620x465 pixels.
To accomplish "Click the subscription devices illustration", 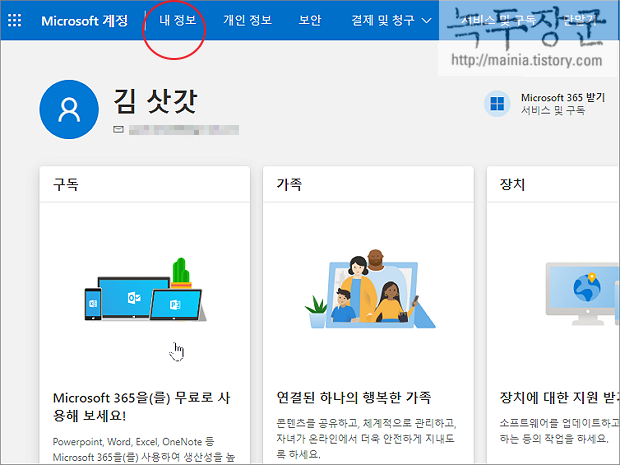I will [x=145, y=290].
